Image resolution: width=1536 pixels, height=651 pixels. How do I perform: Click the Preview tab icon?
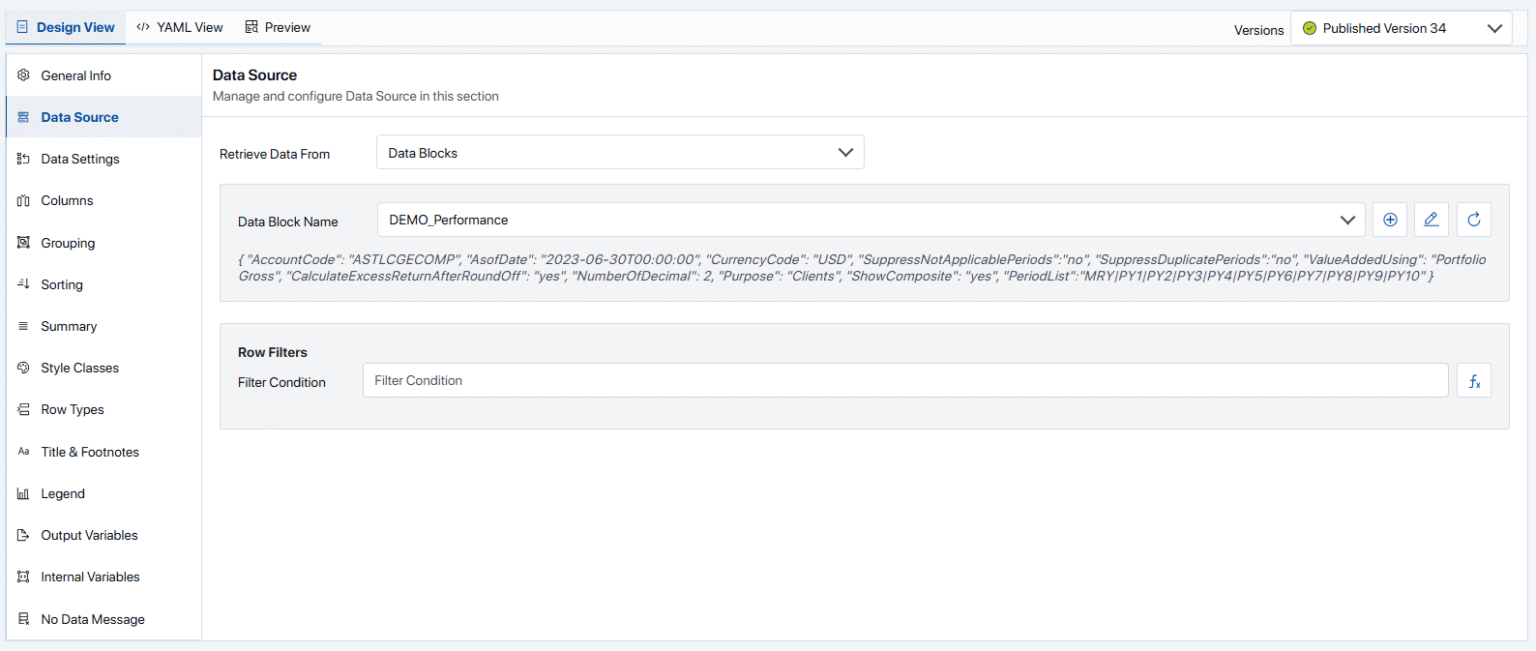click(251, 27)
